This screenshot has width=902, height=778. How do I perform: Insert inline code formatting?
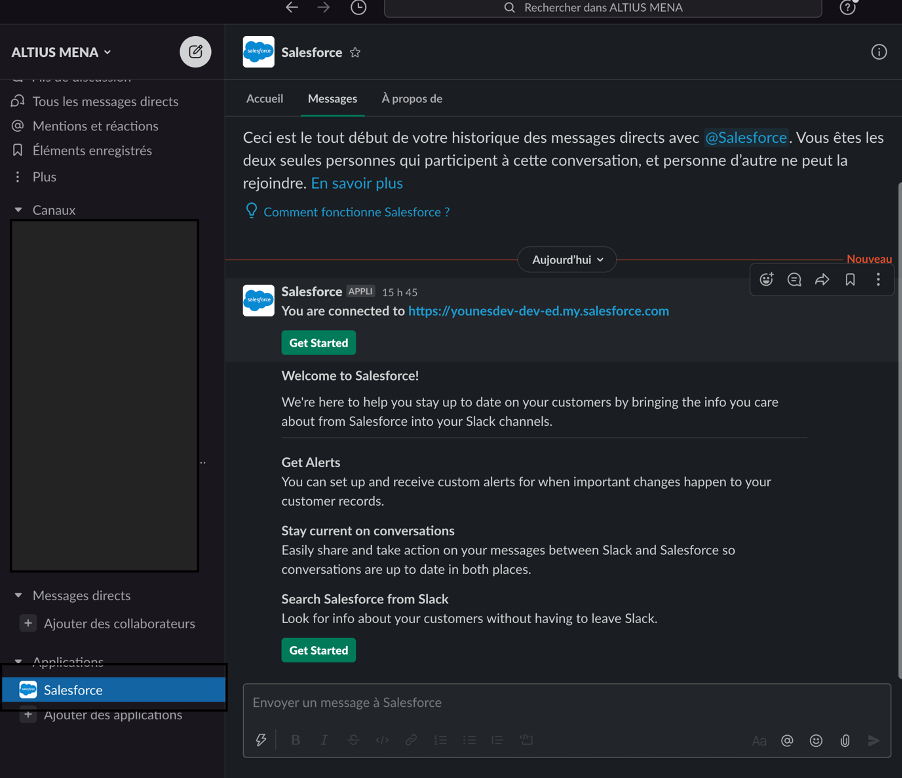tap(382, 740)
